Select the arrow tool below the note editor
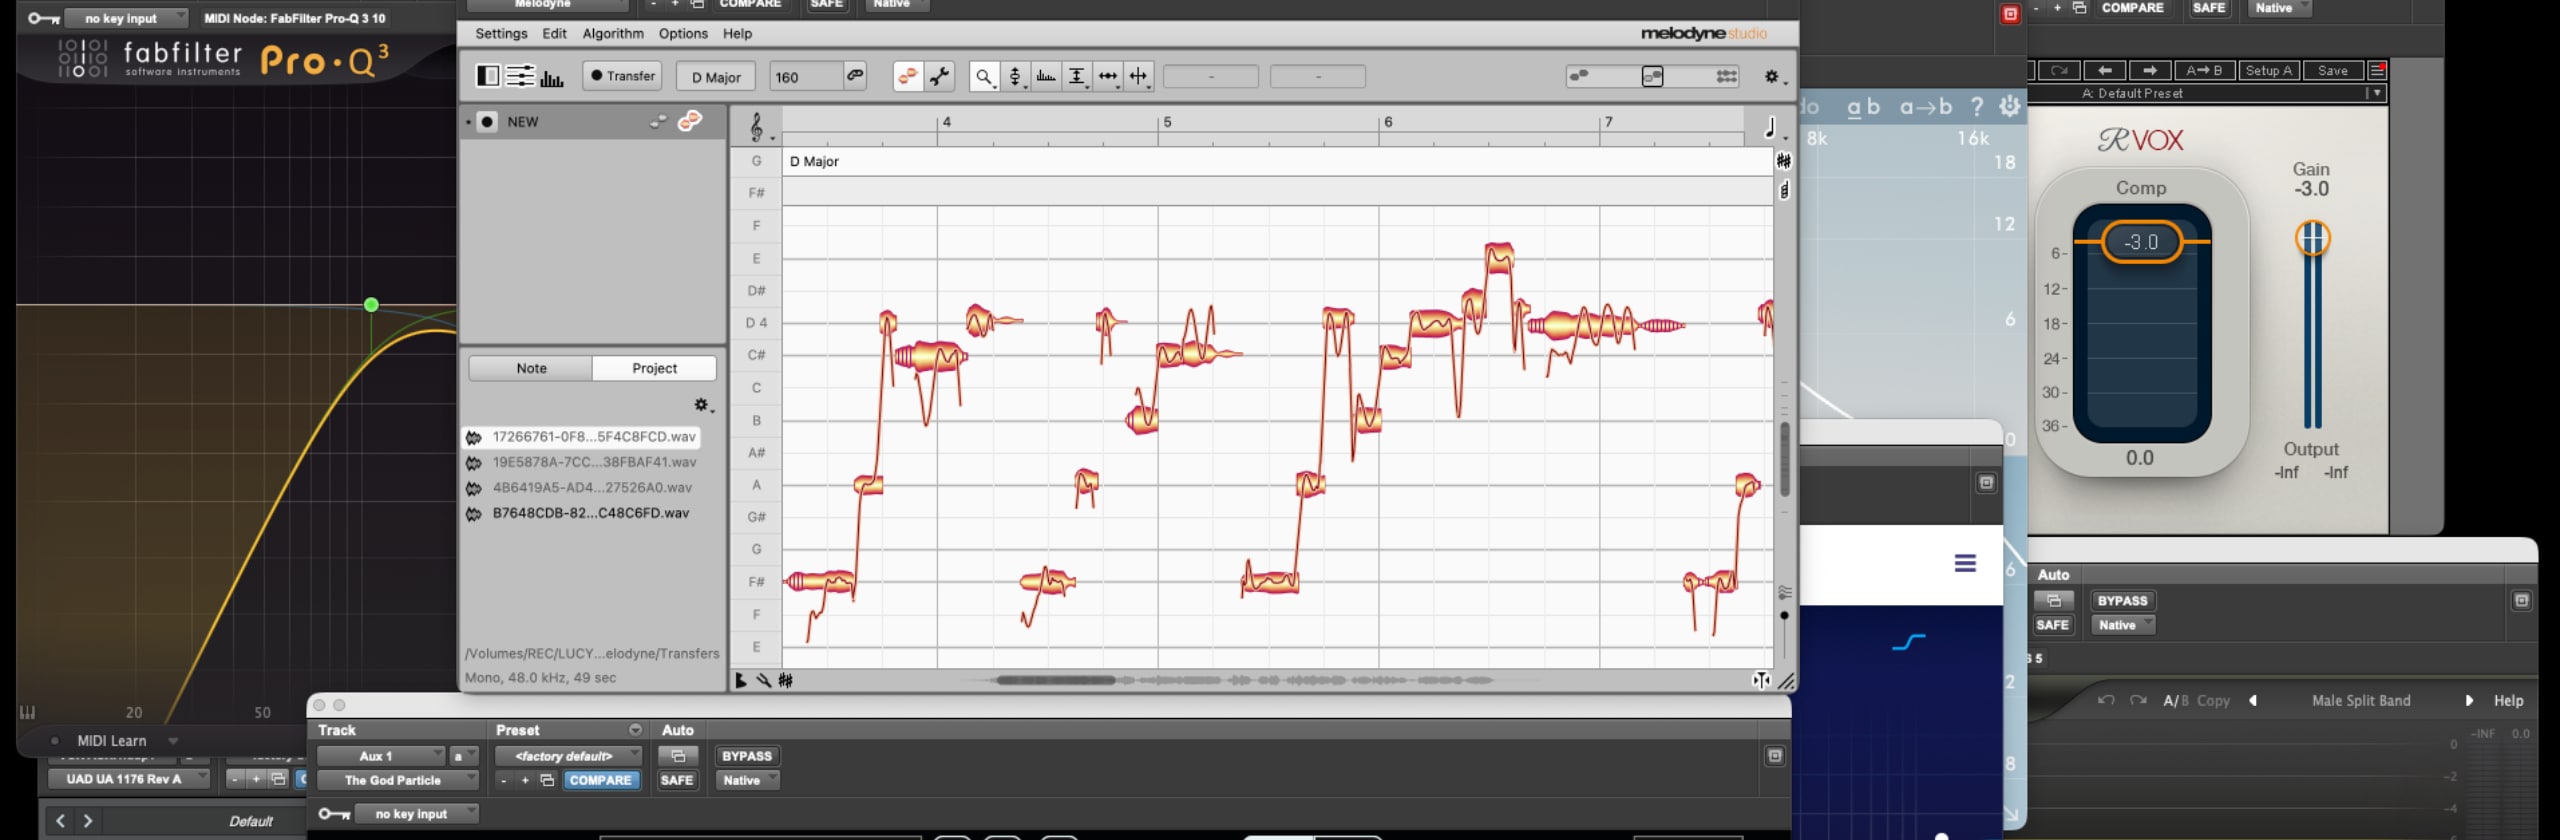The width and height of the screenshot is (2560, 840). click(741, 680)
